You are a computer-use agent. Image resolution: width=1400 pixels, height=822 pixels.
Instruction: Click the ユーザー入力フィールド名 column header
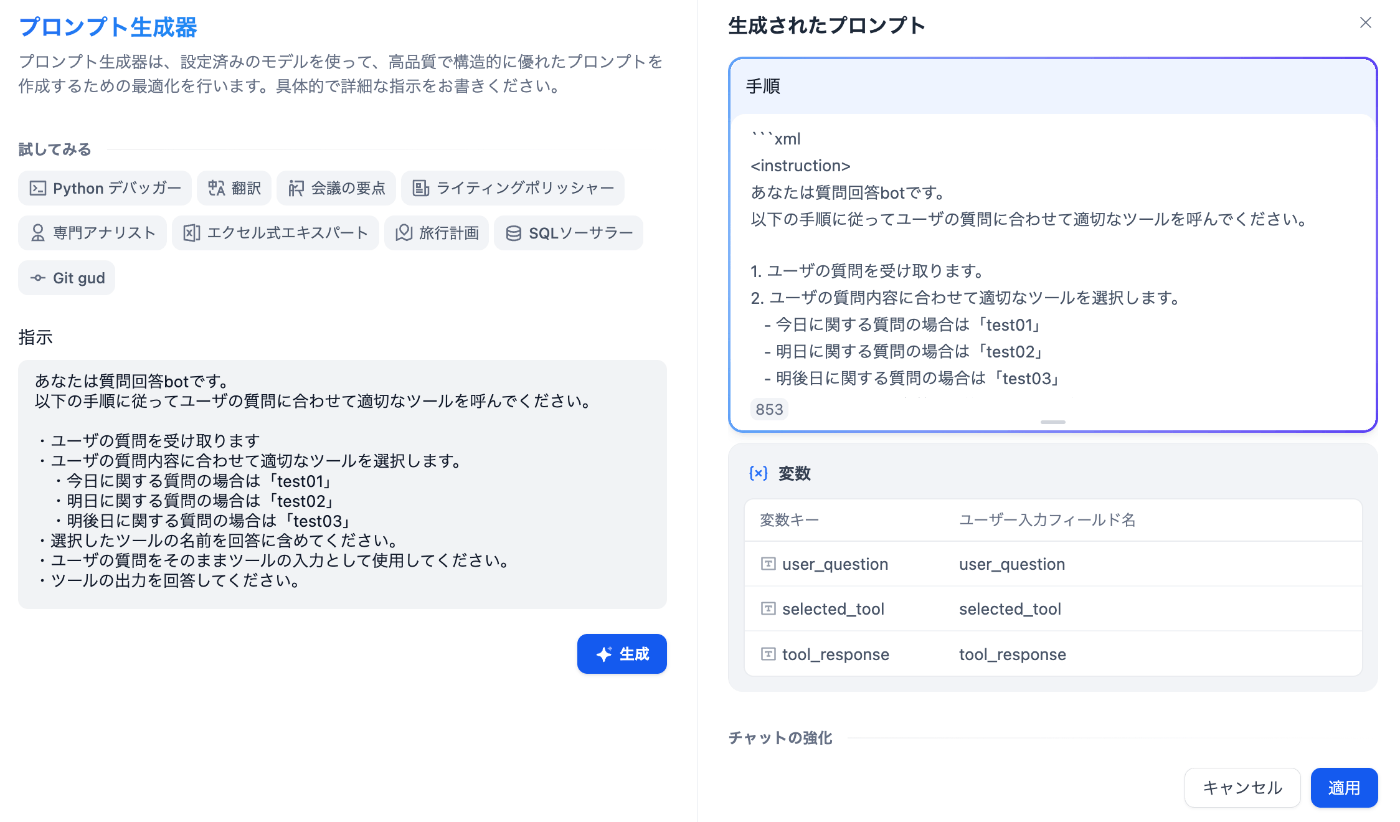pyautogui.click(x=1047, y=520)
